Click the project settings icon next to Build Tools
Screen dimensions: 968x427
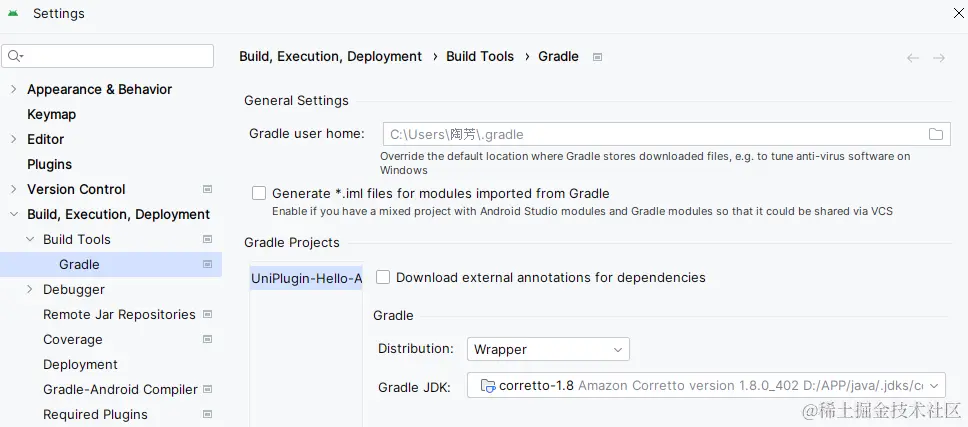tap(208, 239)
